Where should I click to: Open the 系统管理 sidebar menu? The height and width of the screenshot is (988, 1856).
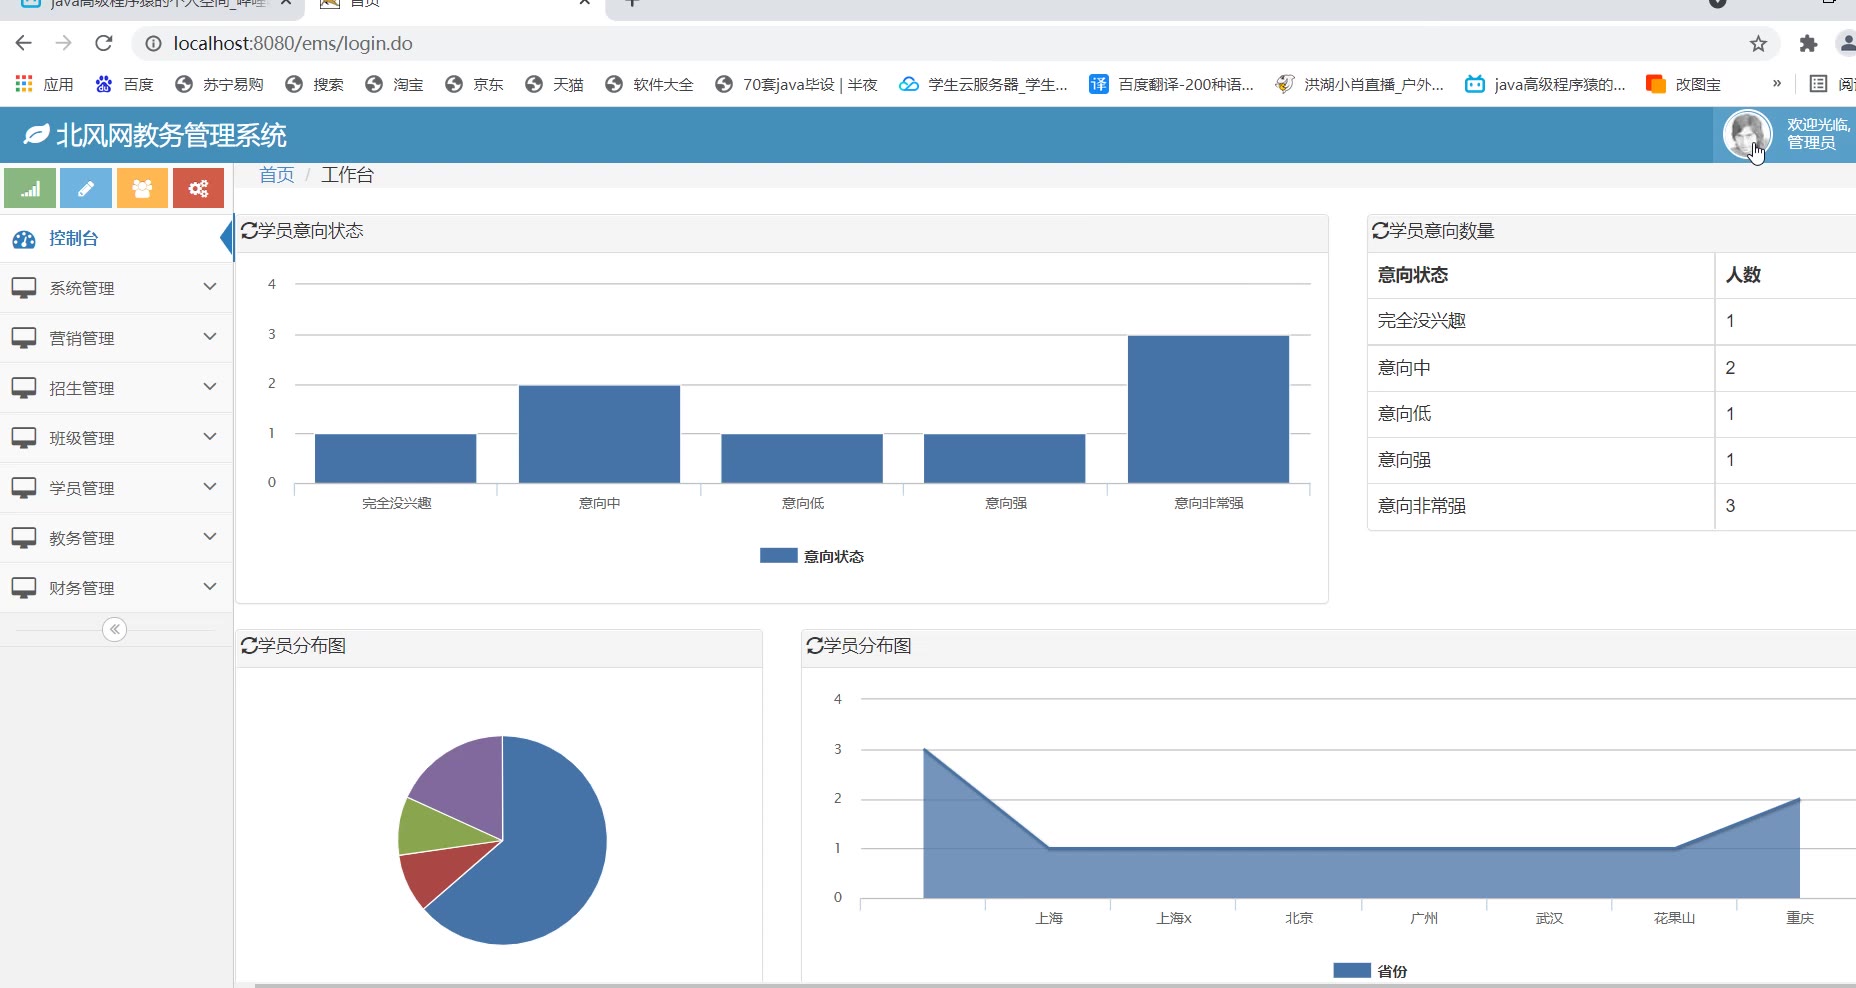[x=116, y=288]
